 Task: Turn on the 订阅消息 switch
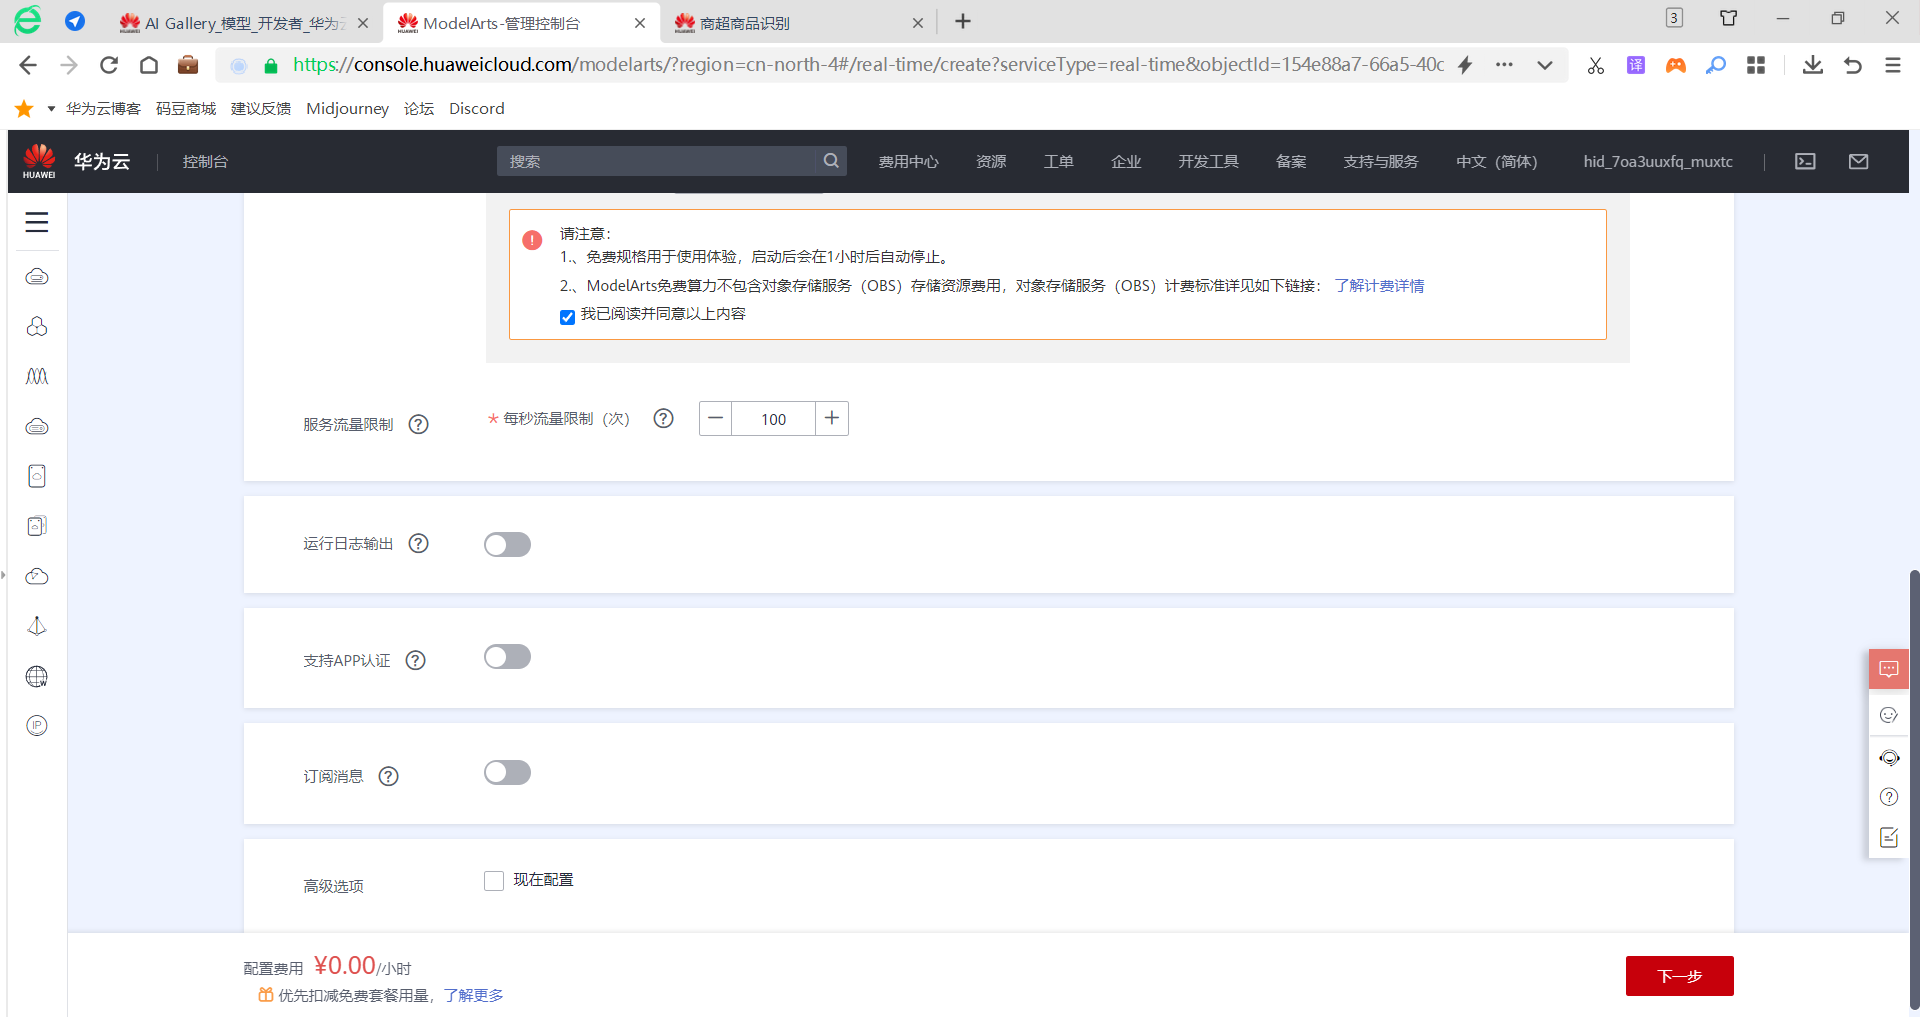pos(507,773)
